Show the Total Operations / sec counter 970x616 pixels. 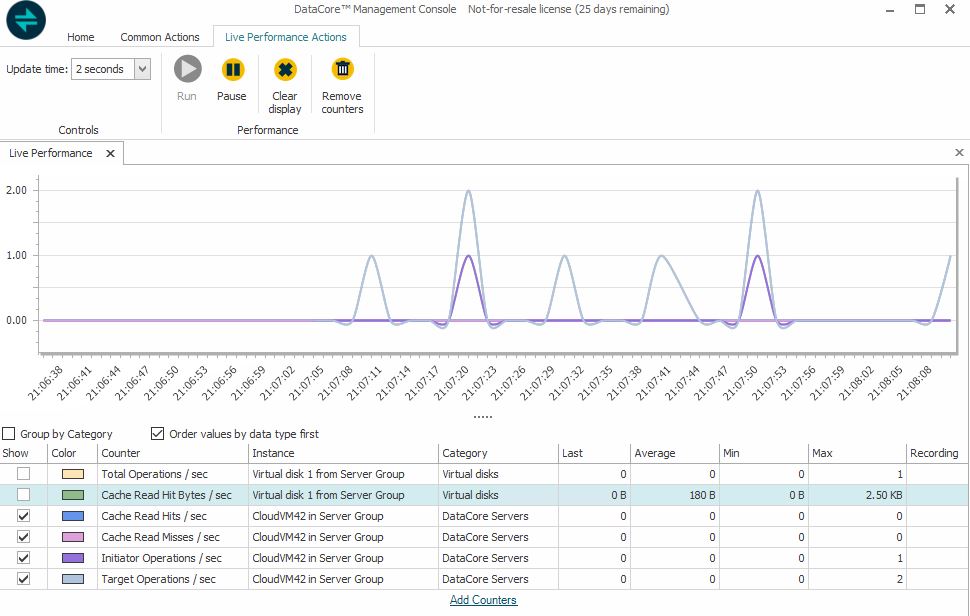[23, 474]
